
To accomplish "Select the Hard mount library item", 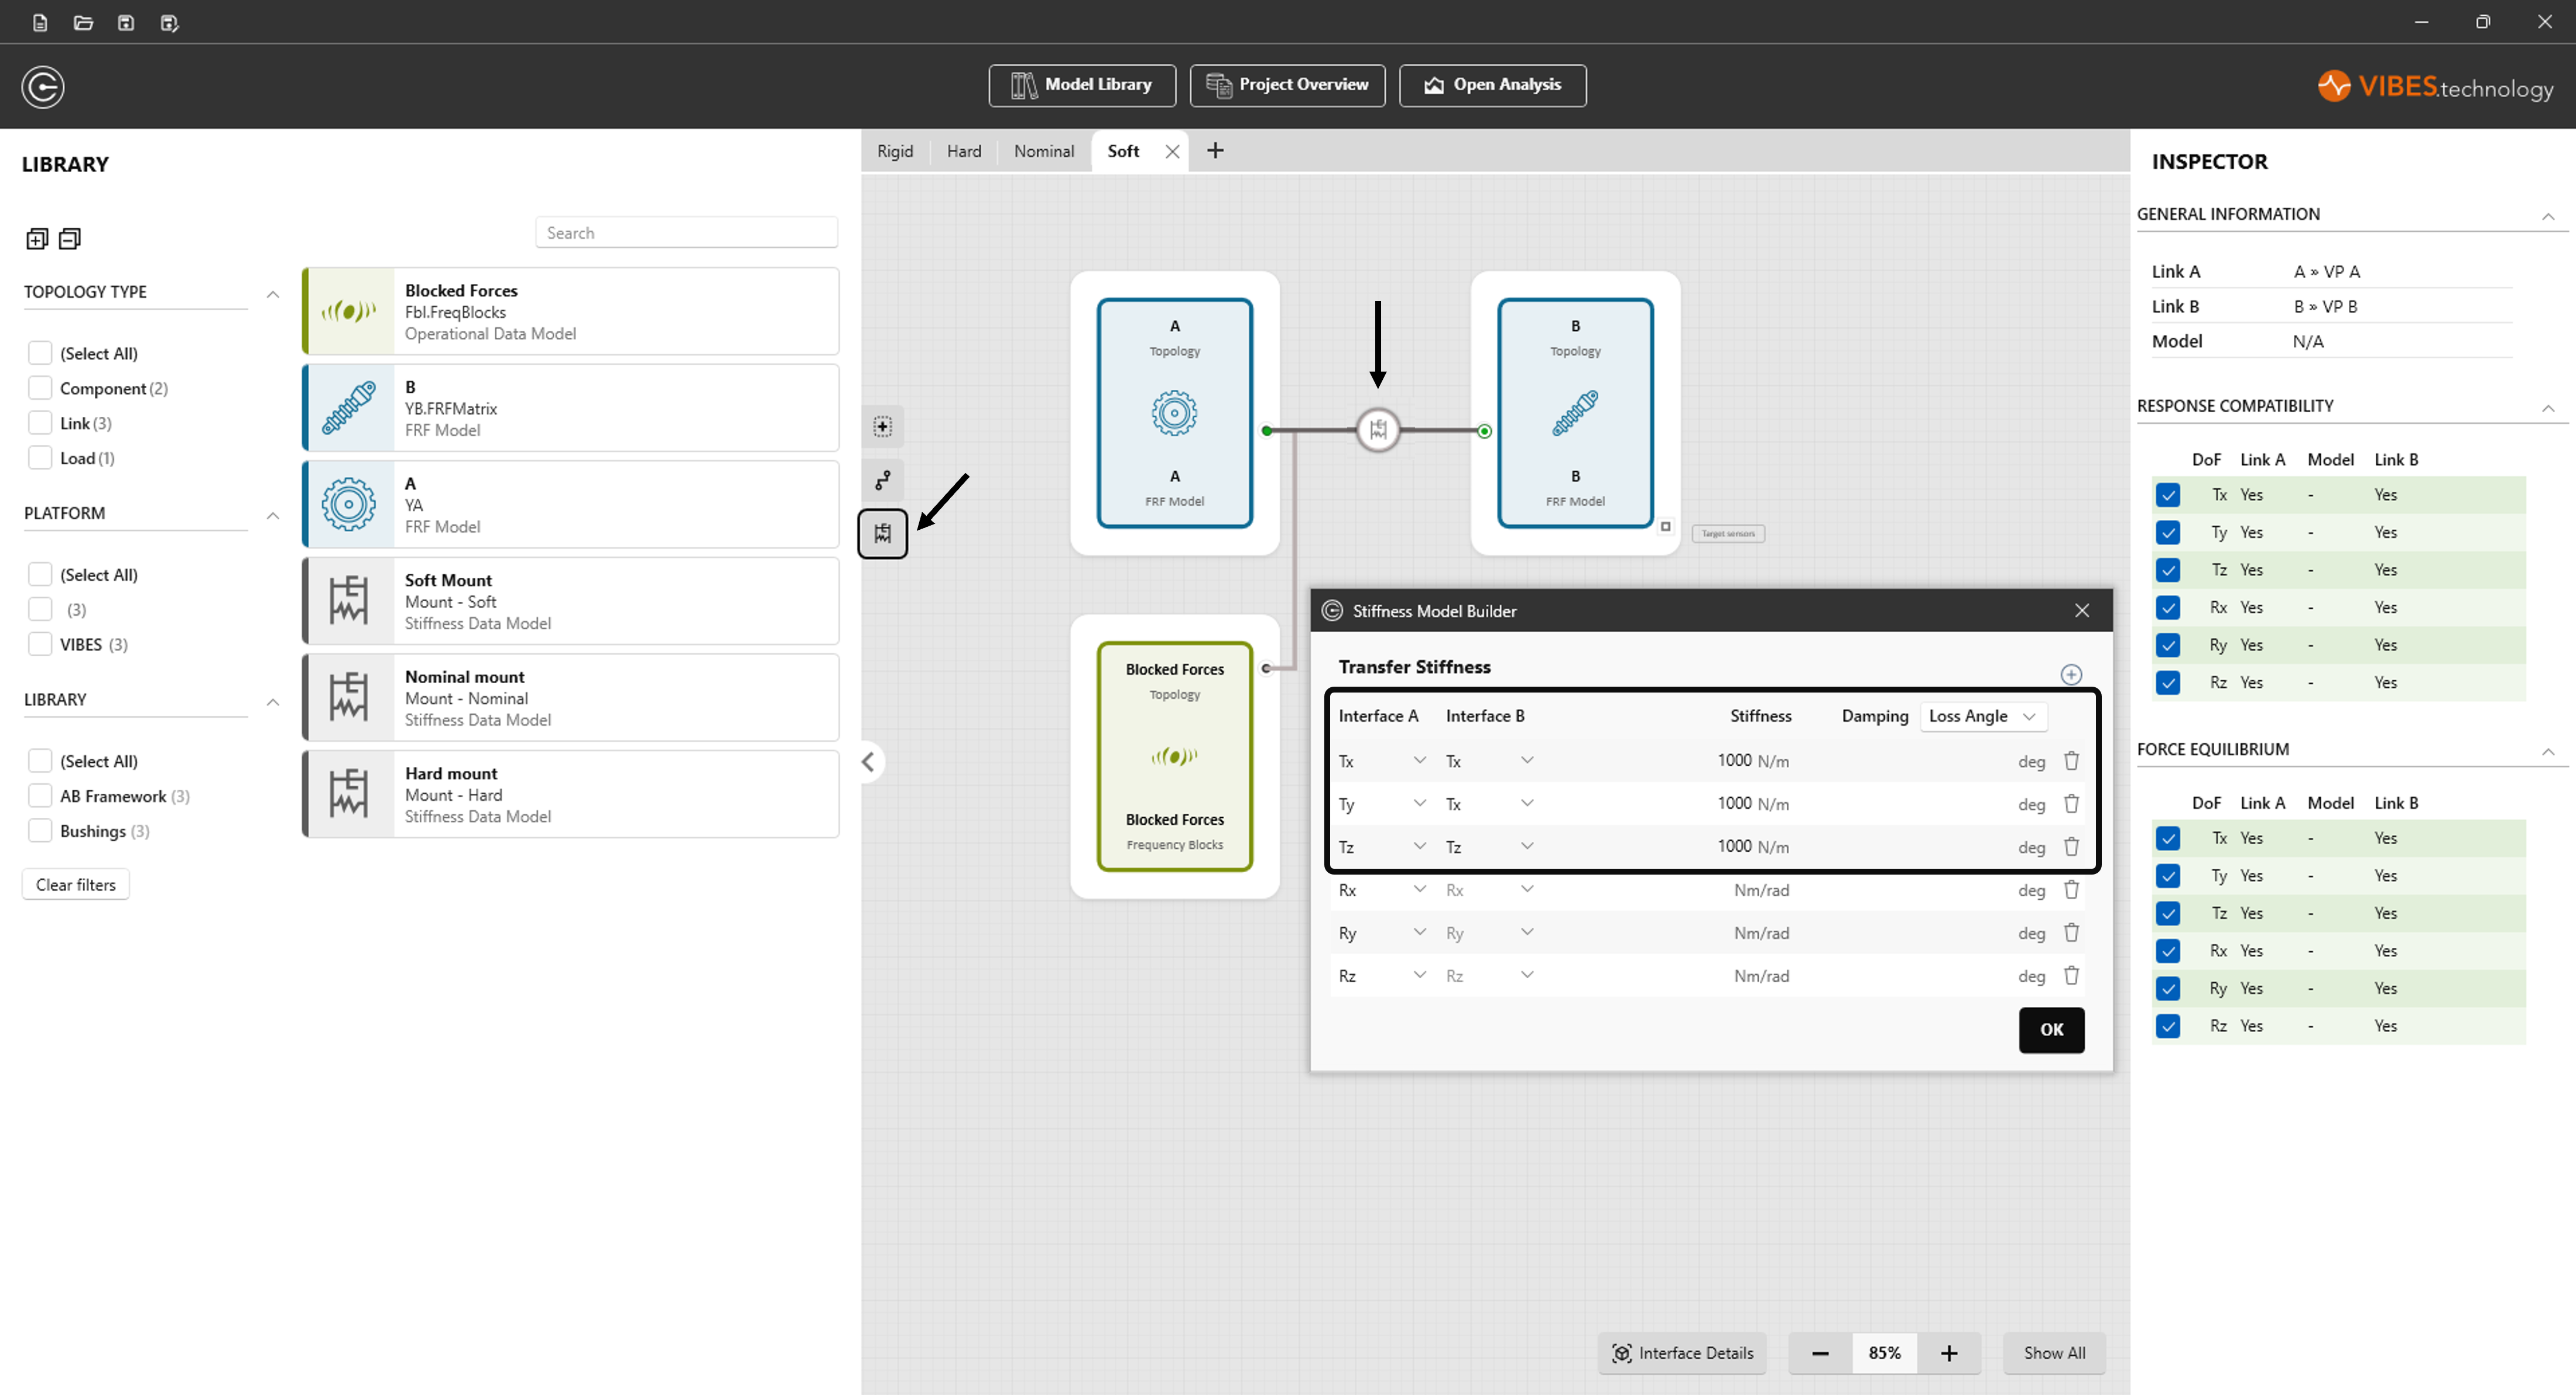I will (x=571, y=794).
